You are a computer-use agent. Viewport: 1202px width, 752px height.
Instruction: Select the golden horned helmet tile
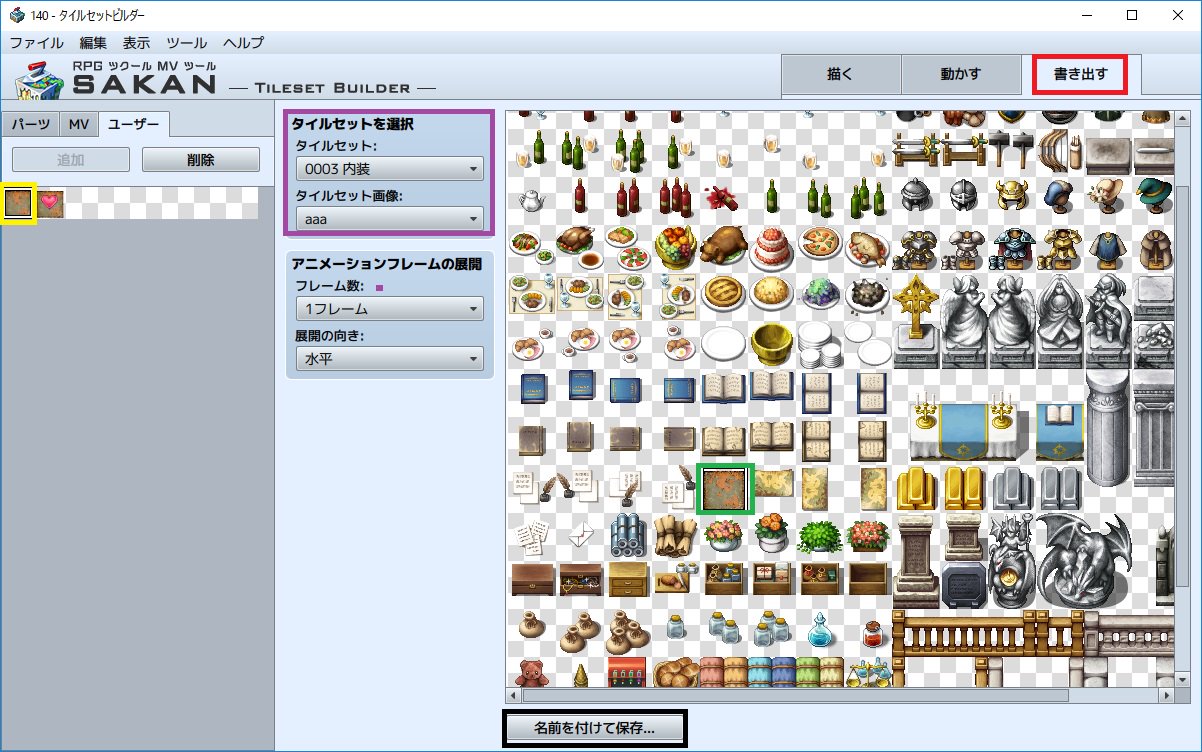click(x=1012, y=193)
